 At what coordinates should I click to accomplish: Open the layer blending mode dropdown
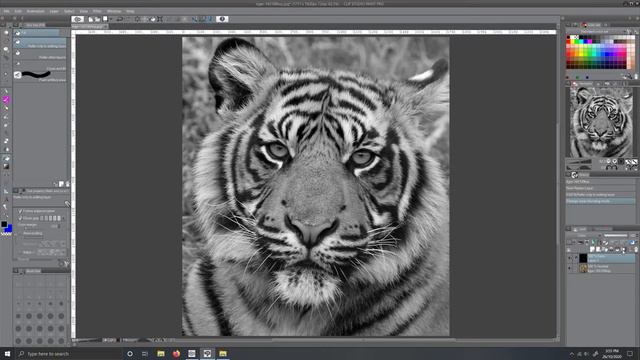point(584,236)
